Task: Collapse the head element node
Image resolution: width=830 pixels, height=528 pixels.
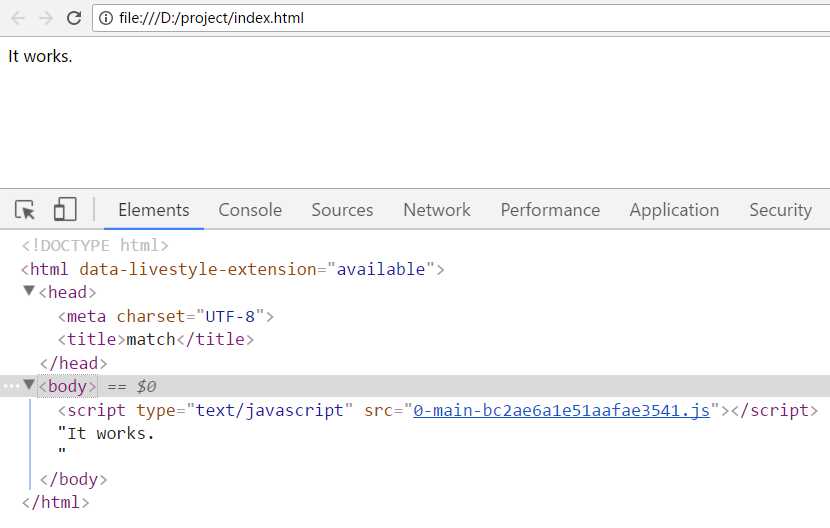Action: point(29,292)
